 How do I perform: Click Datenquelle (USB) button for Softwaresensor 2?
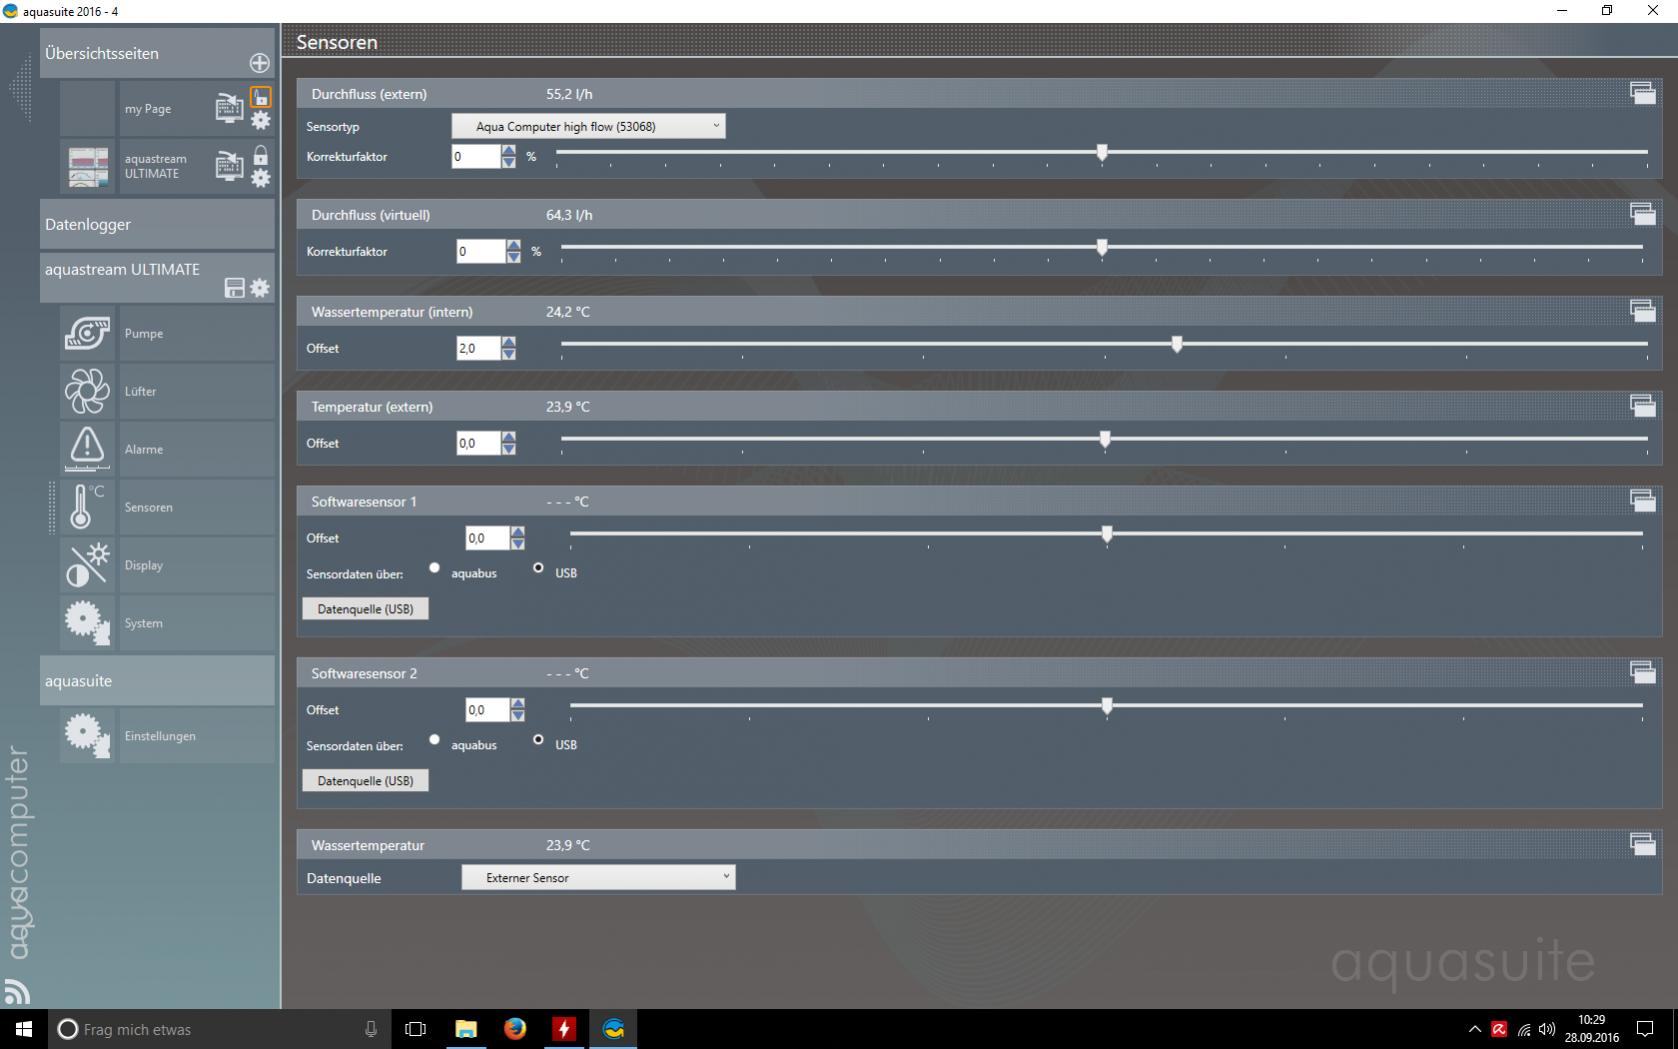click(x=365, y=781)
